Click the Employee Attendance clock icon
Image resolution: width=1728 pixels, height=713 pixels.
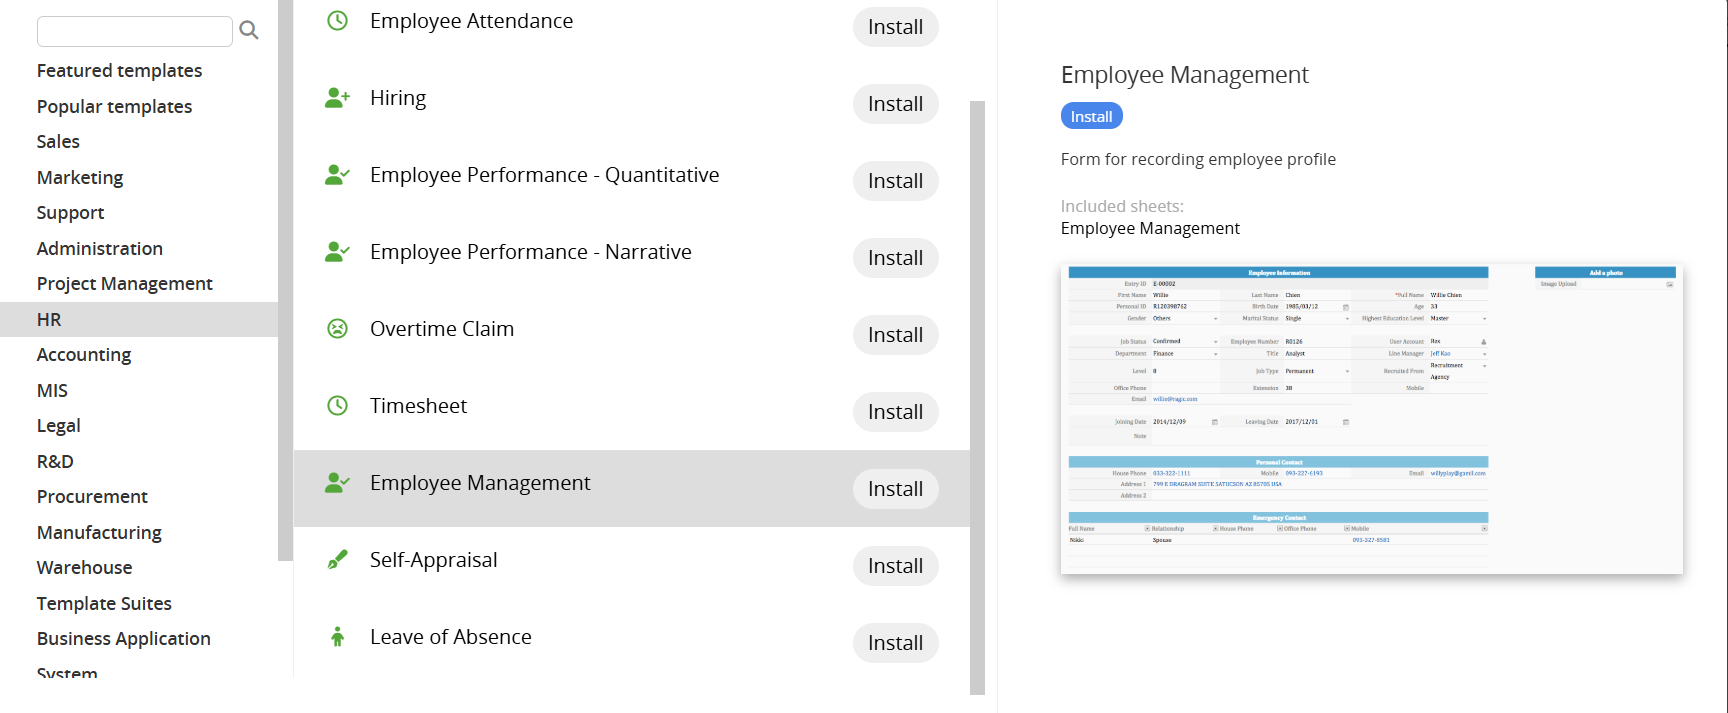tap(338, 21)
